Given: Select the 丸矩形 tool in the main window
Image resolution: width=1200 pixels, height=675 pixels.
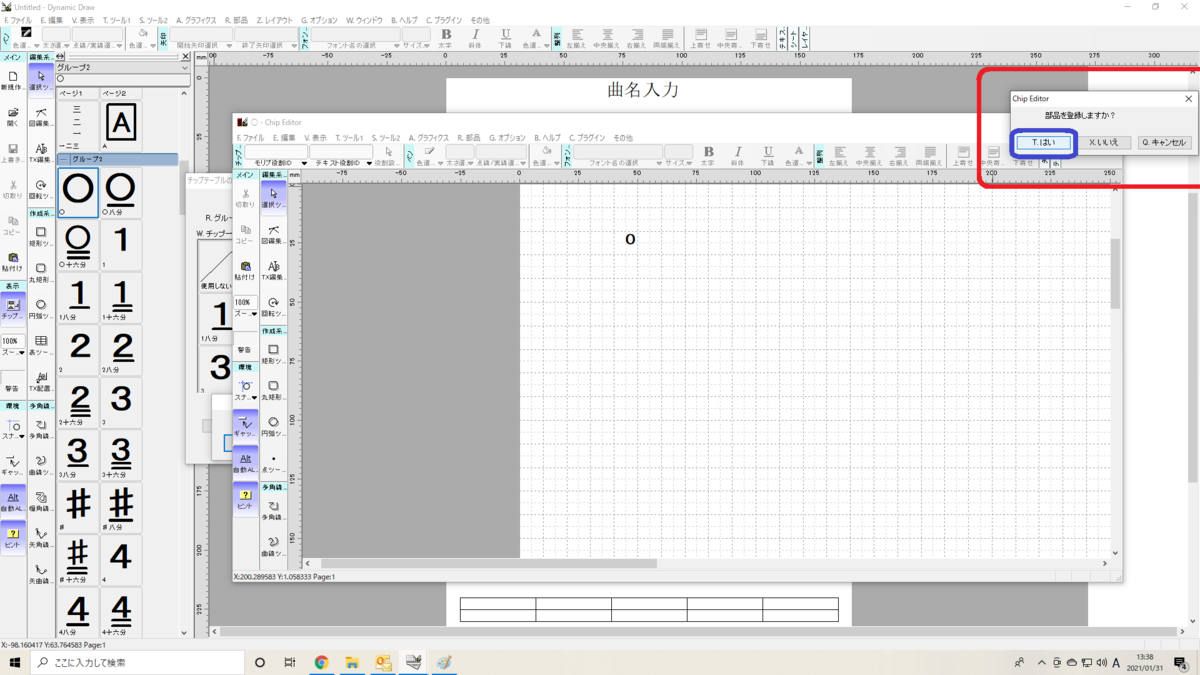Looking at the screenshot, I should tap(41, 272).
